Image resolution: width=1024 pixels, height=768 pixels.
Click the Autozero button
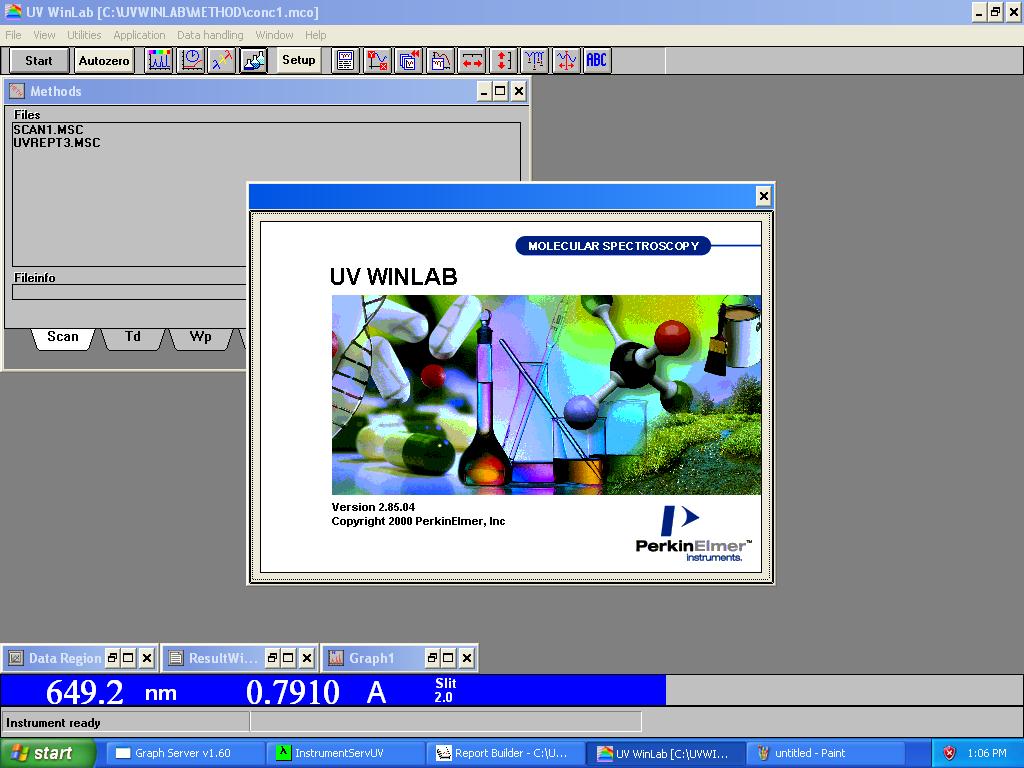pos(103,60)
